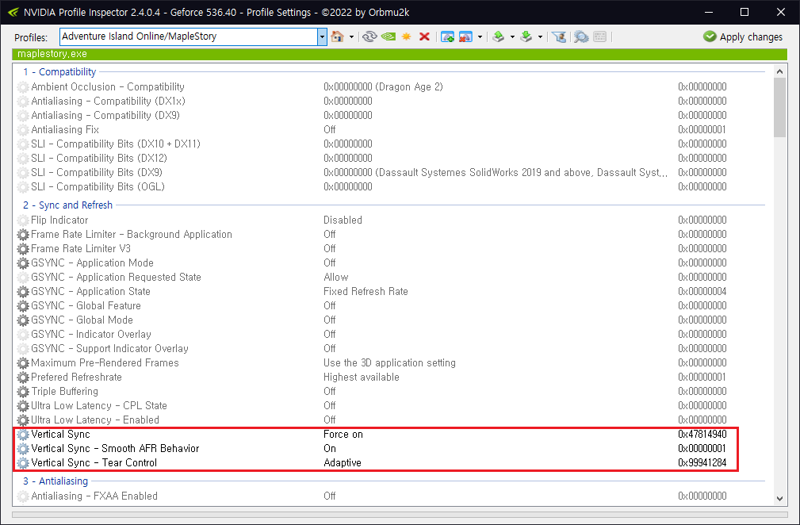Click the green NVIDIA logo restore icon

[x=388, y=37]
